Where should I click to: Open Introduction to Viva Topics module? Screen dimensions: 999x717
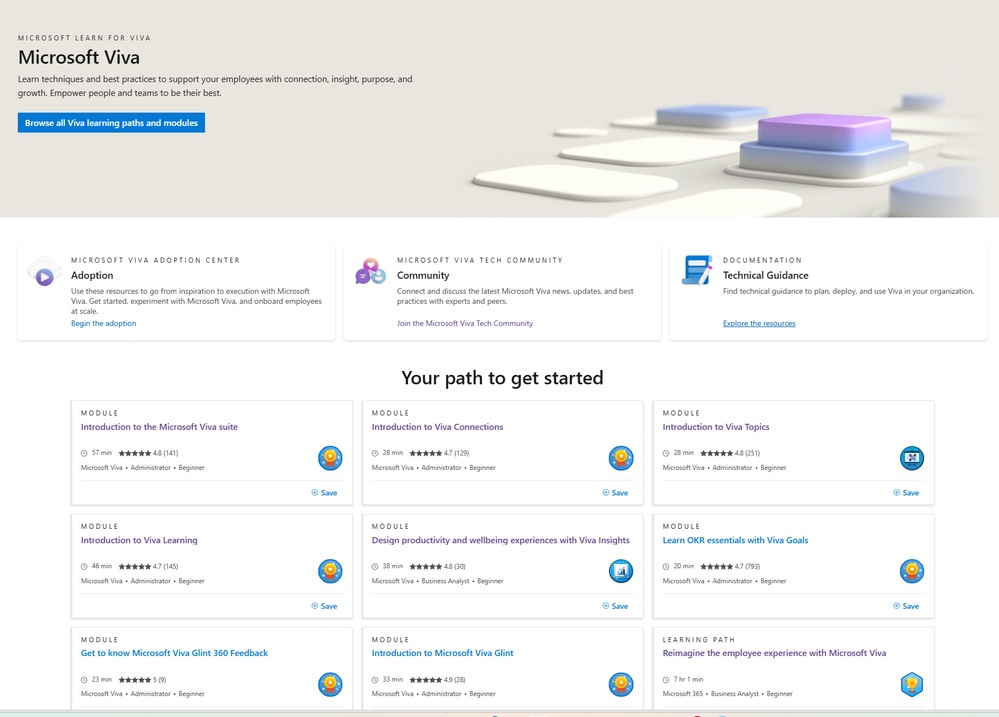(715, 427)
